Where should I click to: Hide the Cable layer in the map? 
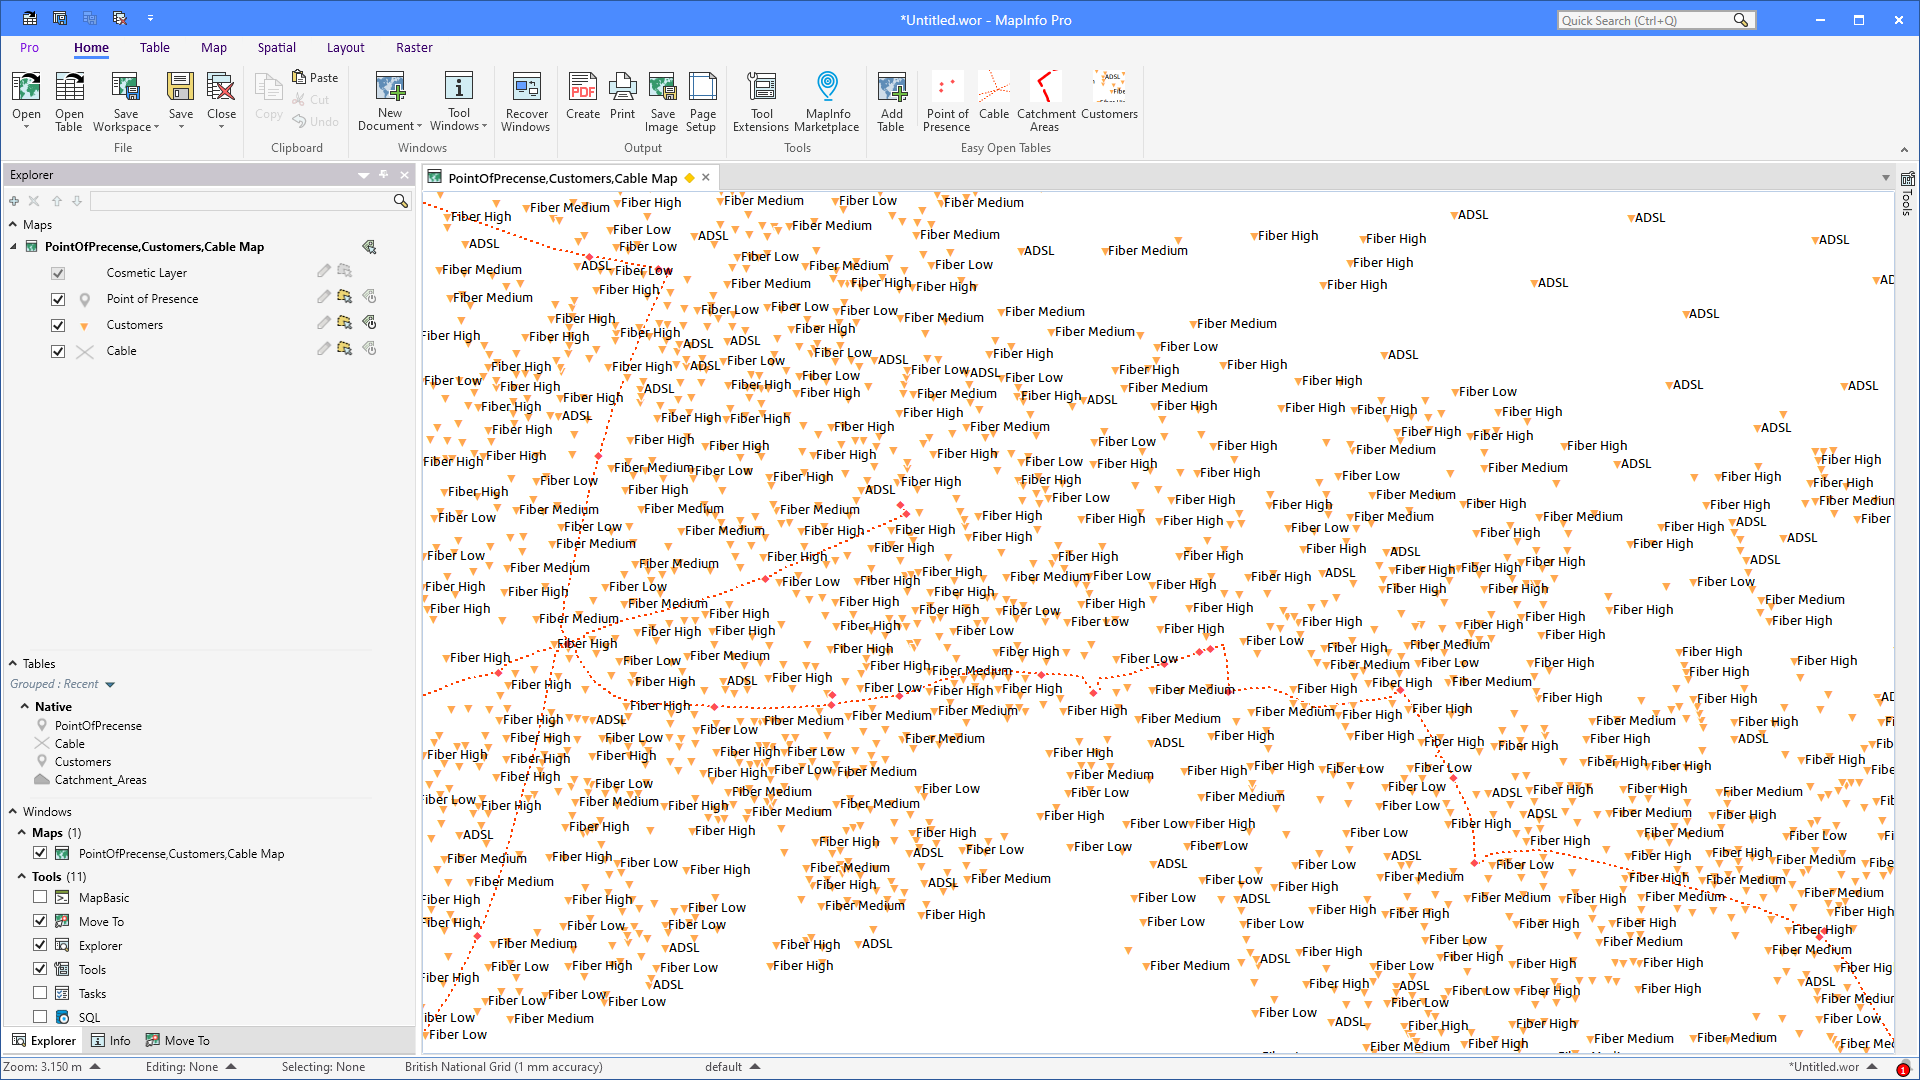pyautogui.click(x=58, y=351)
